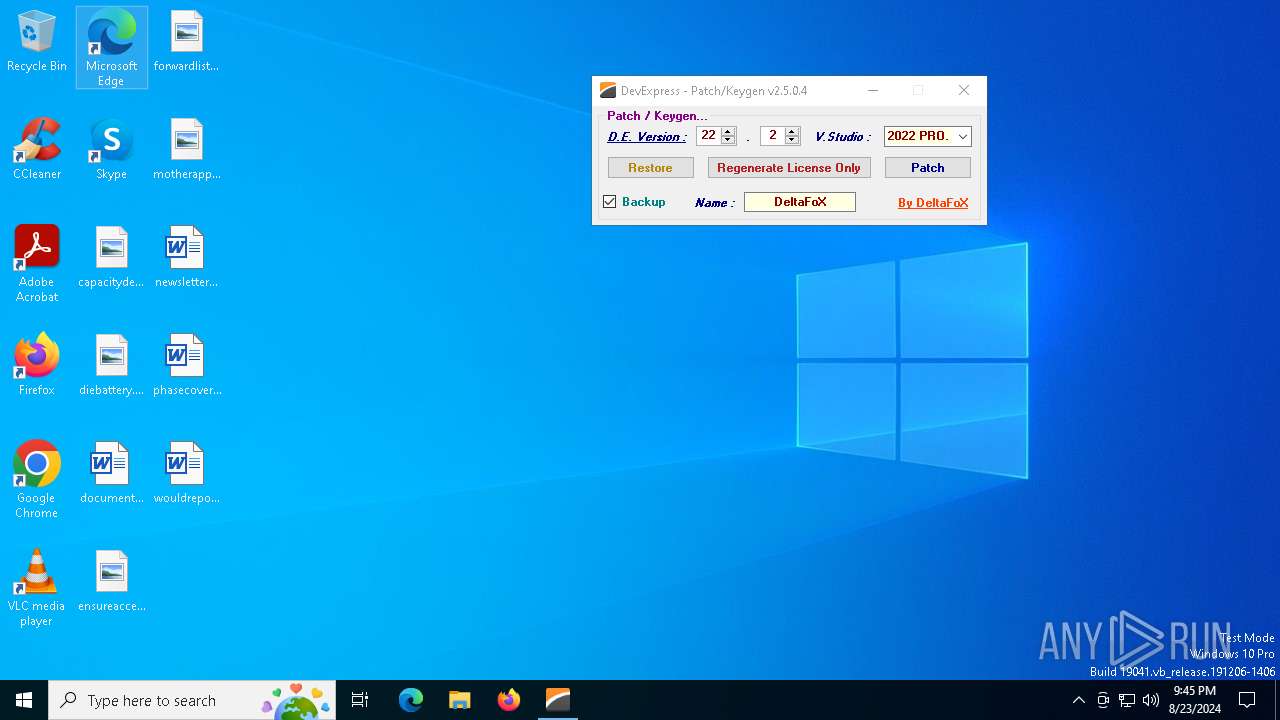This screenshot has height=720, width=1280.
Task: Increase the D.E. minor version number
Action: pyautogui.click(x=792, y=132)
